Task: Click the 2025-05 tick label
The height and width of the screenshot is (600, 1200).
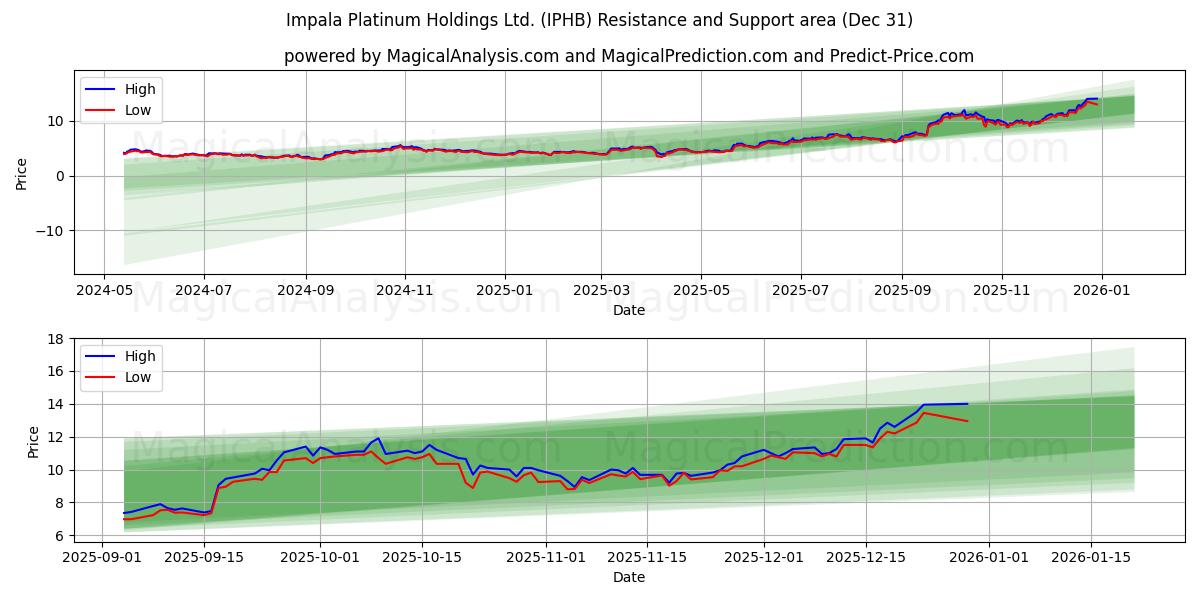Action: [701, 290]
